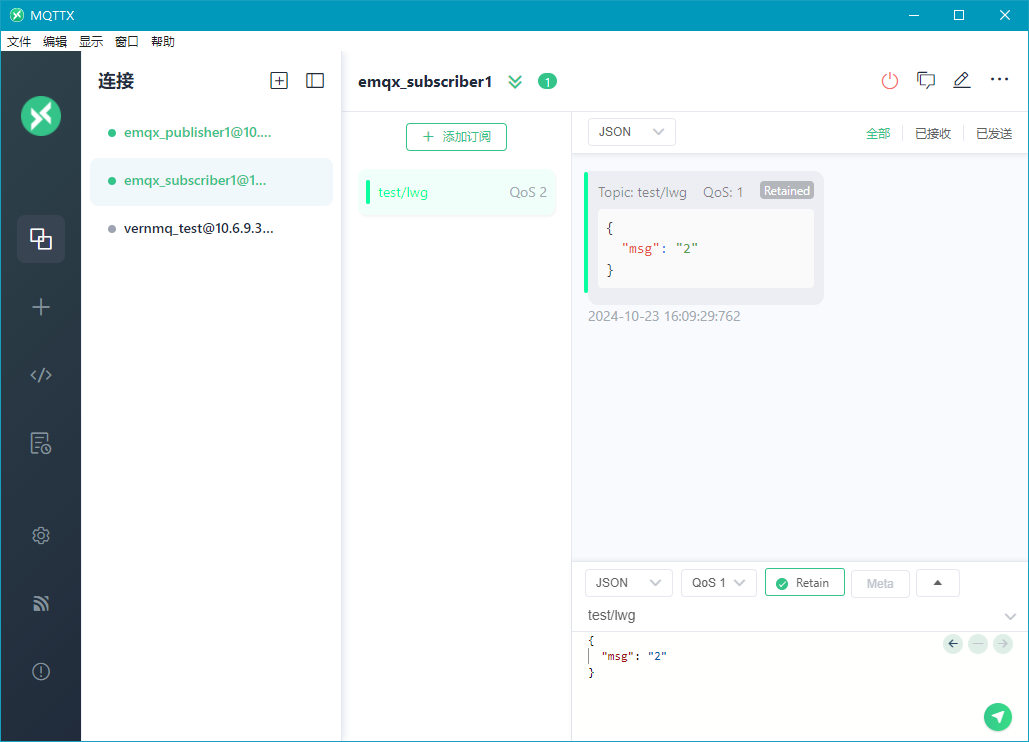
Task: Click the emqx_subscriber1 title in header
Action: (425, 81)
